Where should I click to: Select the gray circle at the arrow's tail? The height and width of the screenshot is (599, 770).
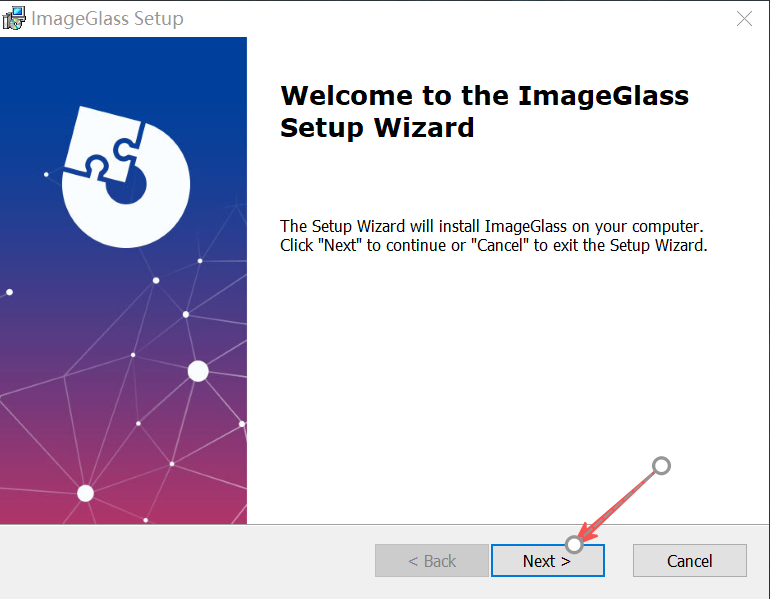click(x=661, y=465)
